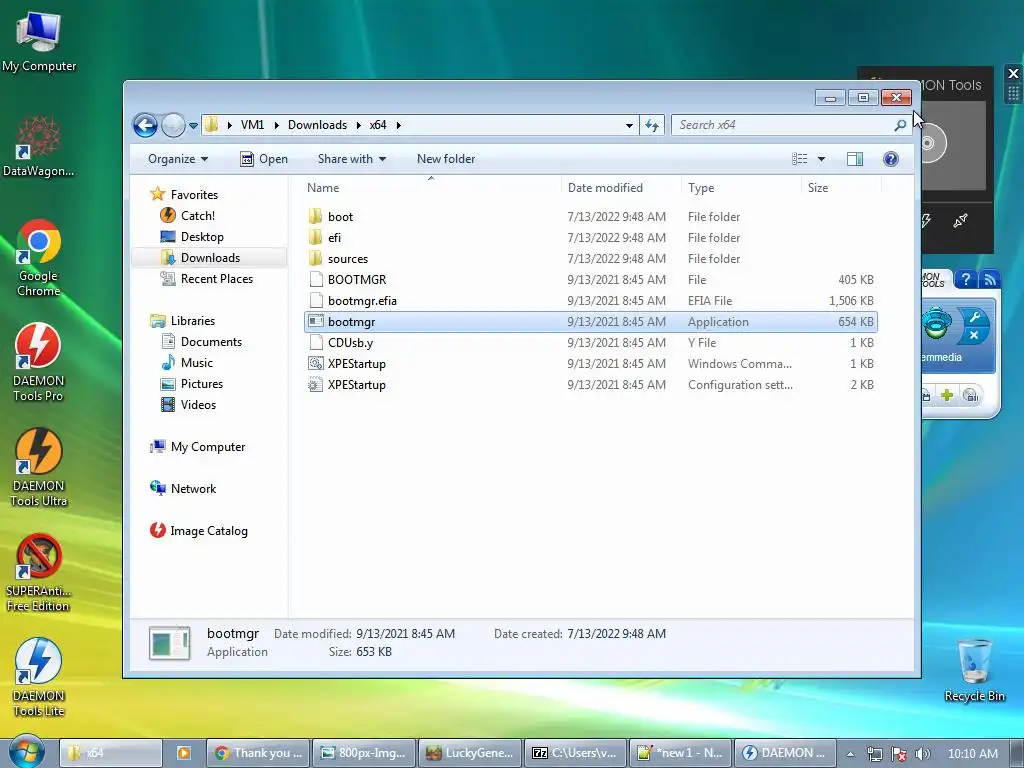Change your view icon button
The image size is (1024, 768).
pyautogui.click(x=799, y=159)
